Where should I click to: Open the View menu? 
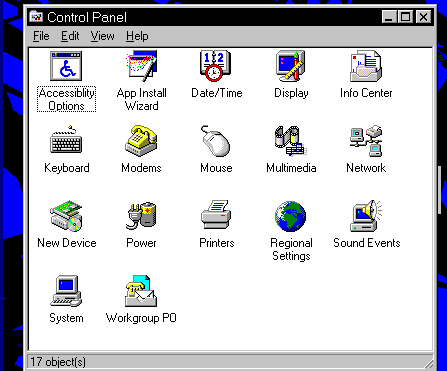(102, 36)
